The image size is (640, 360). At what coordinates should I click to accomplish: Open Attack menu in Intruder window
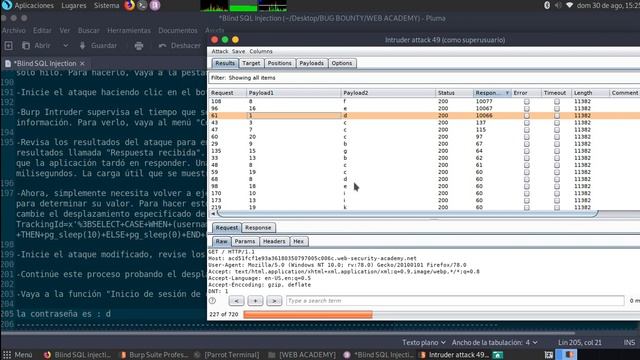(x=220, y=51)
